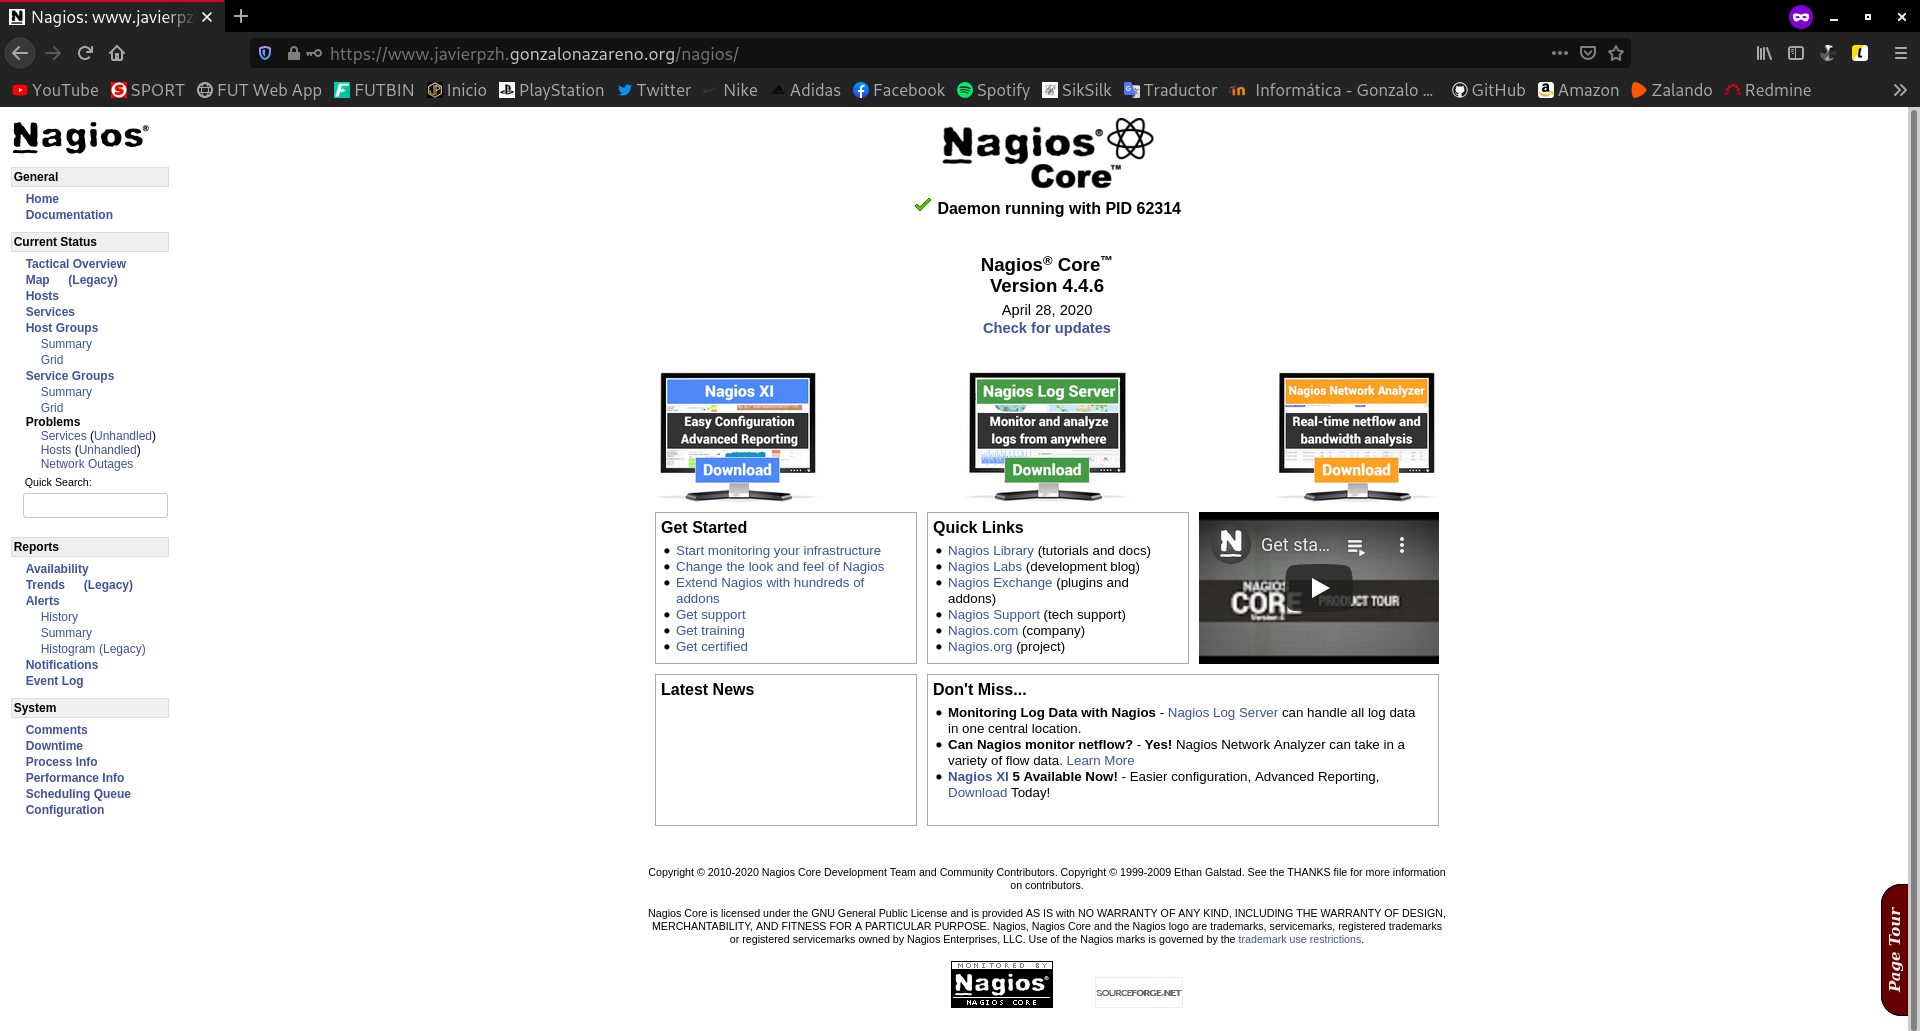This screenshot has width=1920, height=1031.
Task: Open the Amazon bookmark
Action: coord(1578,90)
